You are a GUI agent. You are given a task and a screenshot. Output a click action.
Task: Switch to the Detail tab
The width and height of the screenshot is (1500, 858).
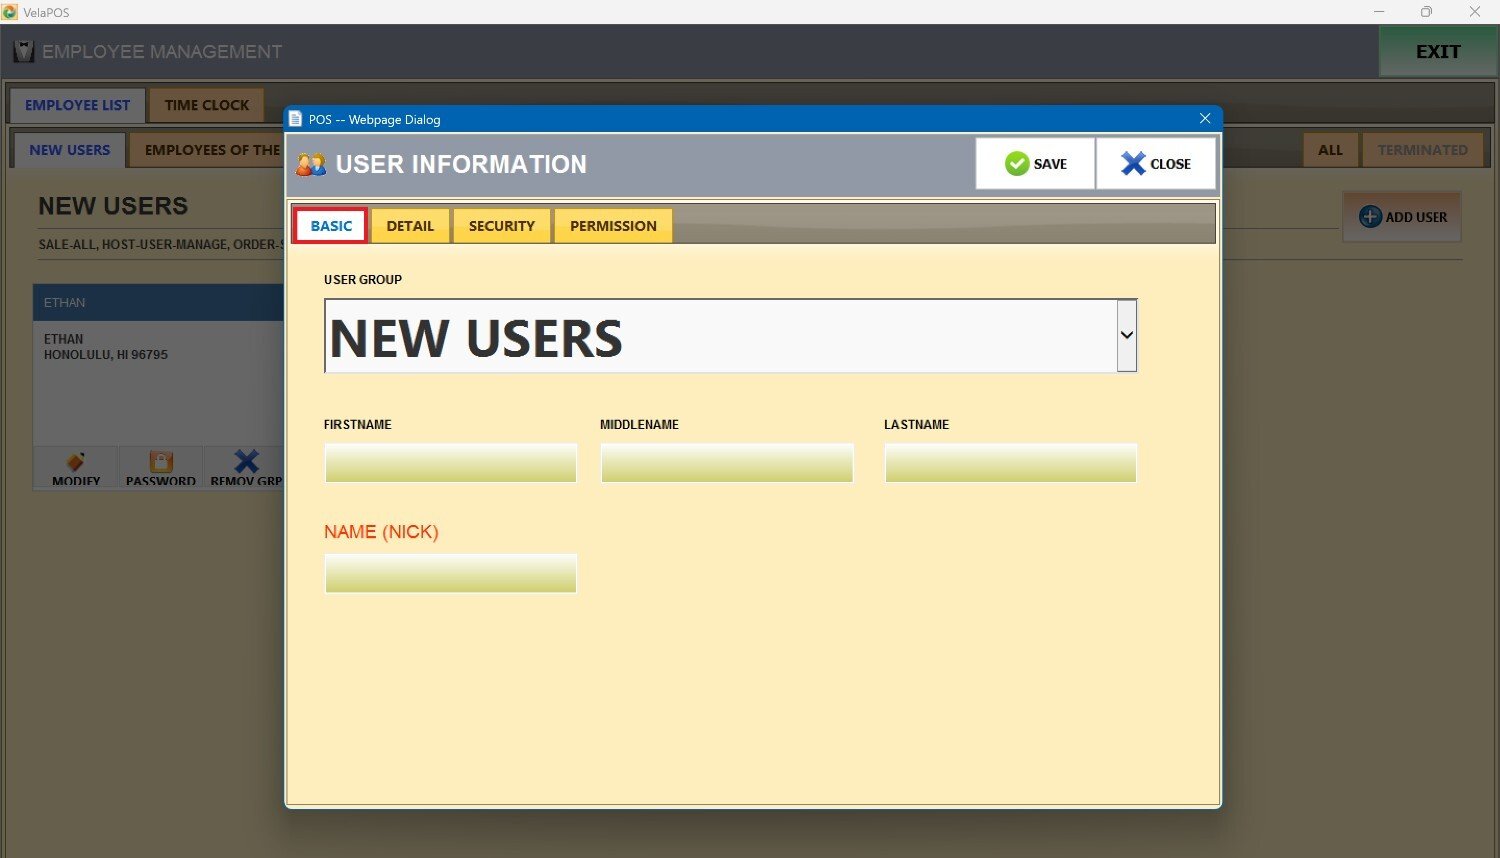tap(410, 226)
